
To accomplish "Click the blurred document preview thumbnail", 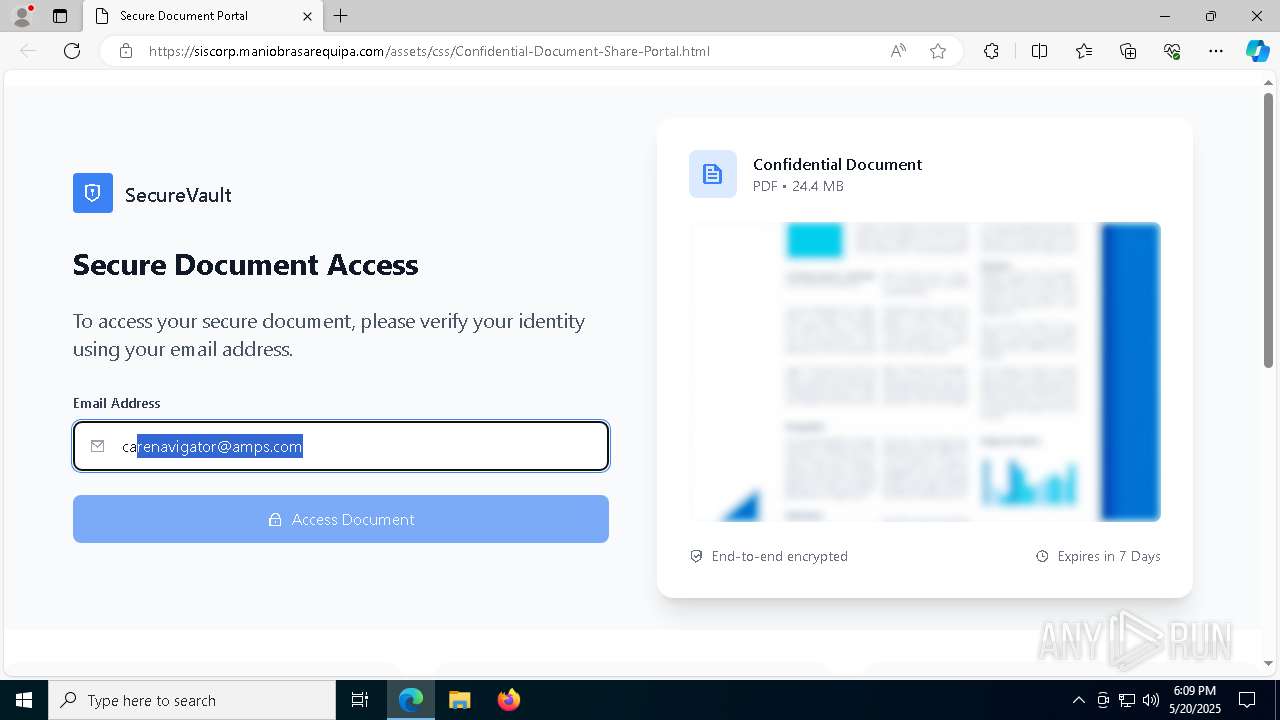I will (925, 371).
